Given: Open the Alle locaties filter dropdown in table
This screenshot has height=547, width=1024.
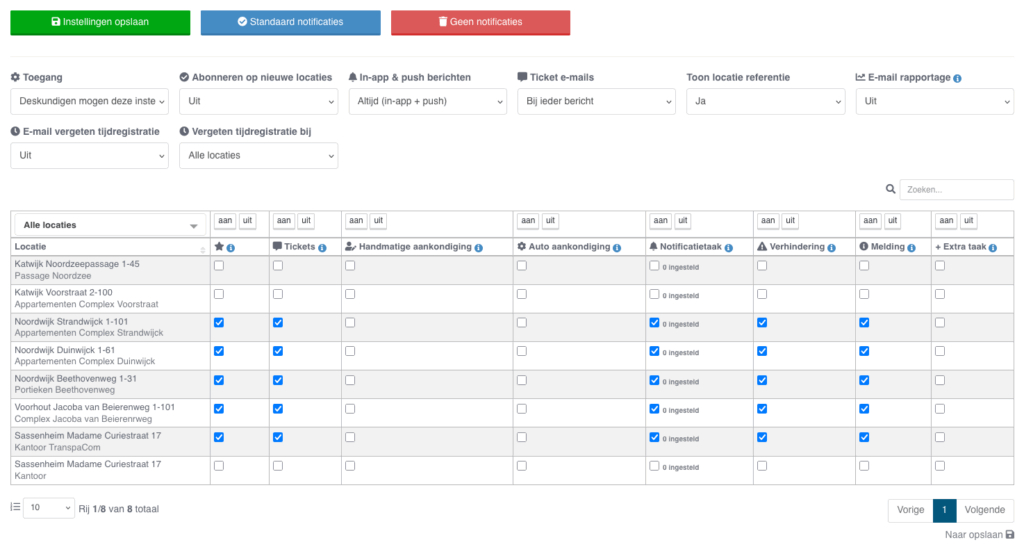Looking at the screenshot, I should 110,225.
